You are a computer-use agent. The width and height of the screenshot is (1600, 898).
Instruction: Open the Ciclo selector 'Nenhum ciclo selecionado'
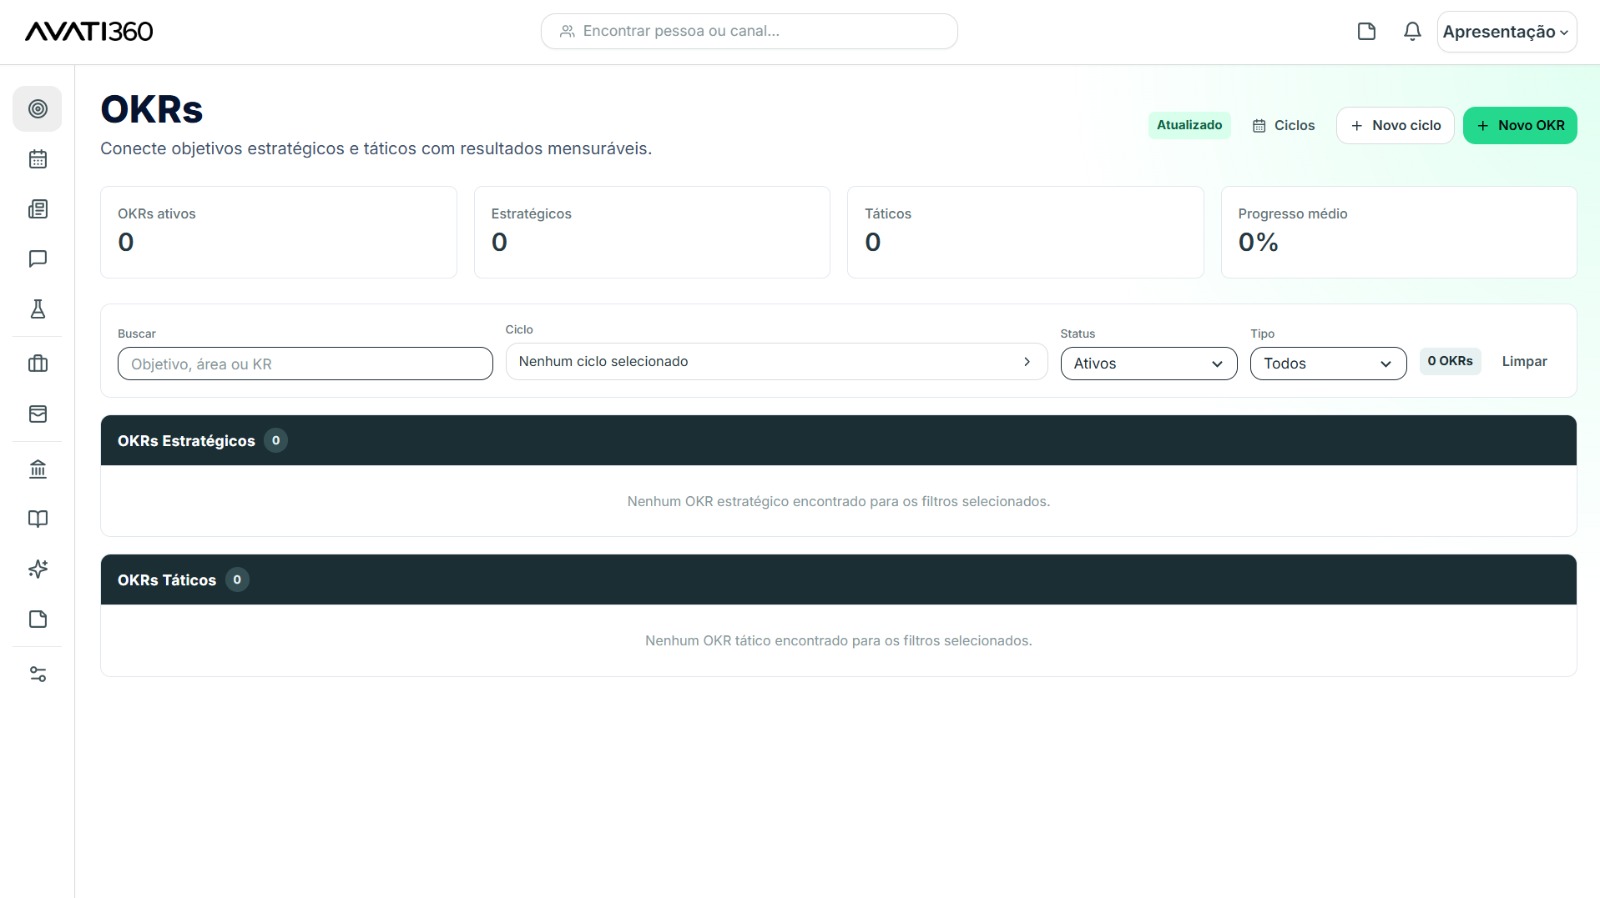[776, 361]
